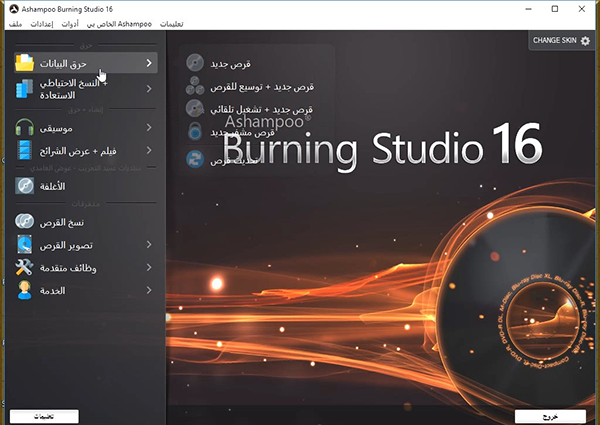Select قرص جديد + تشغيل تلقائي text
600x425 pixels.
point(261,109)
